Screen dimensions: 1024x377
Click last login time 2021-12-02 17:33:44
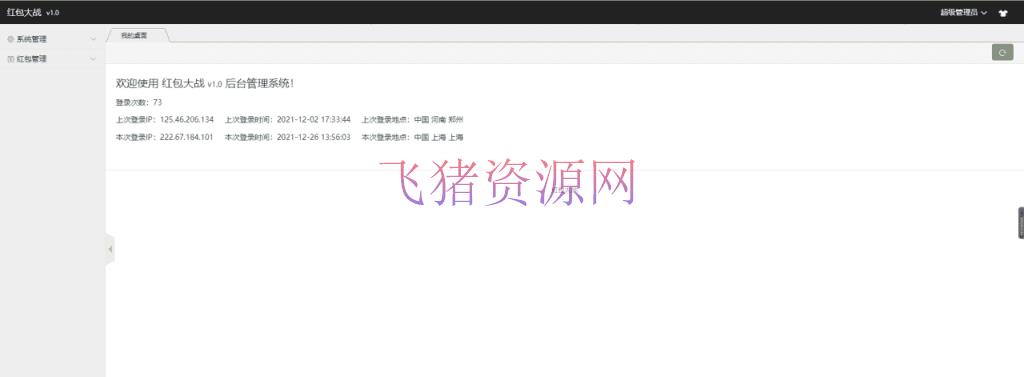click(x=314, y=120)
